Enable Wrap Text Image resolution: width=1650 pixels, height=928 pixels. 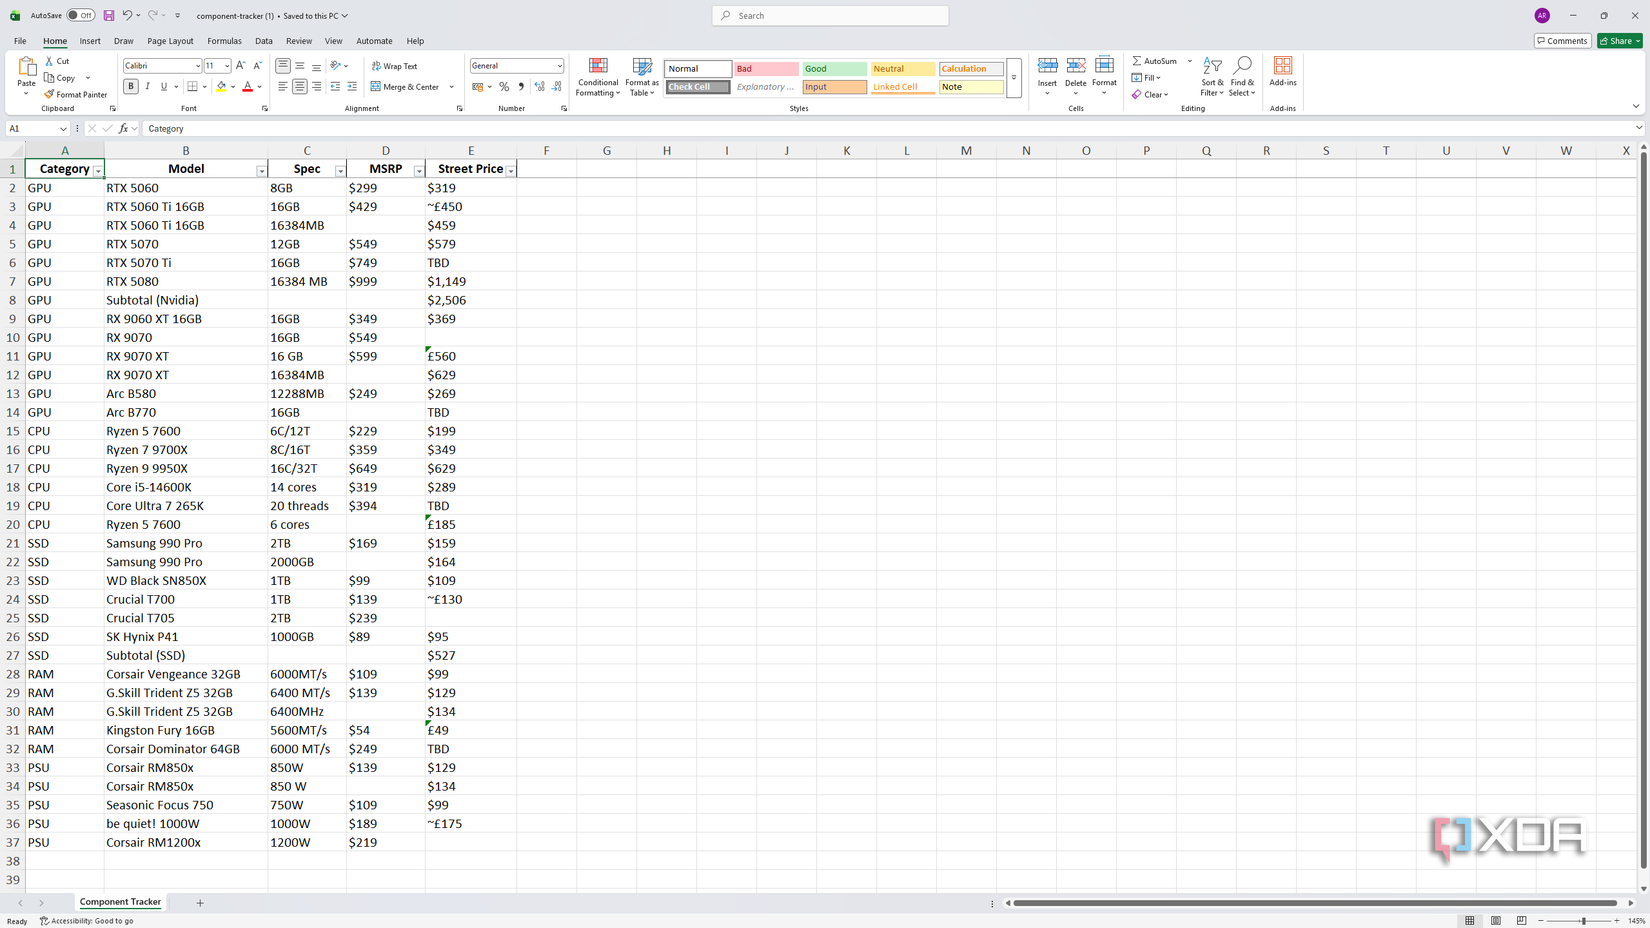coord(395,66)
